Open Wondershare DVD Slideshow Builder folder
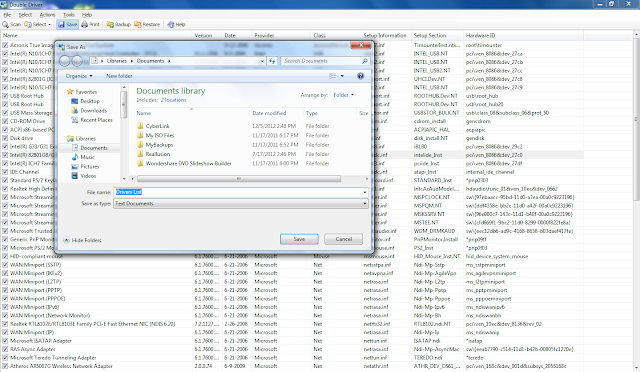The height and width of the screenshot is (372, 640). pyautogui.click(x=189, y=163)
